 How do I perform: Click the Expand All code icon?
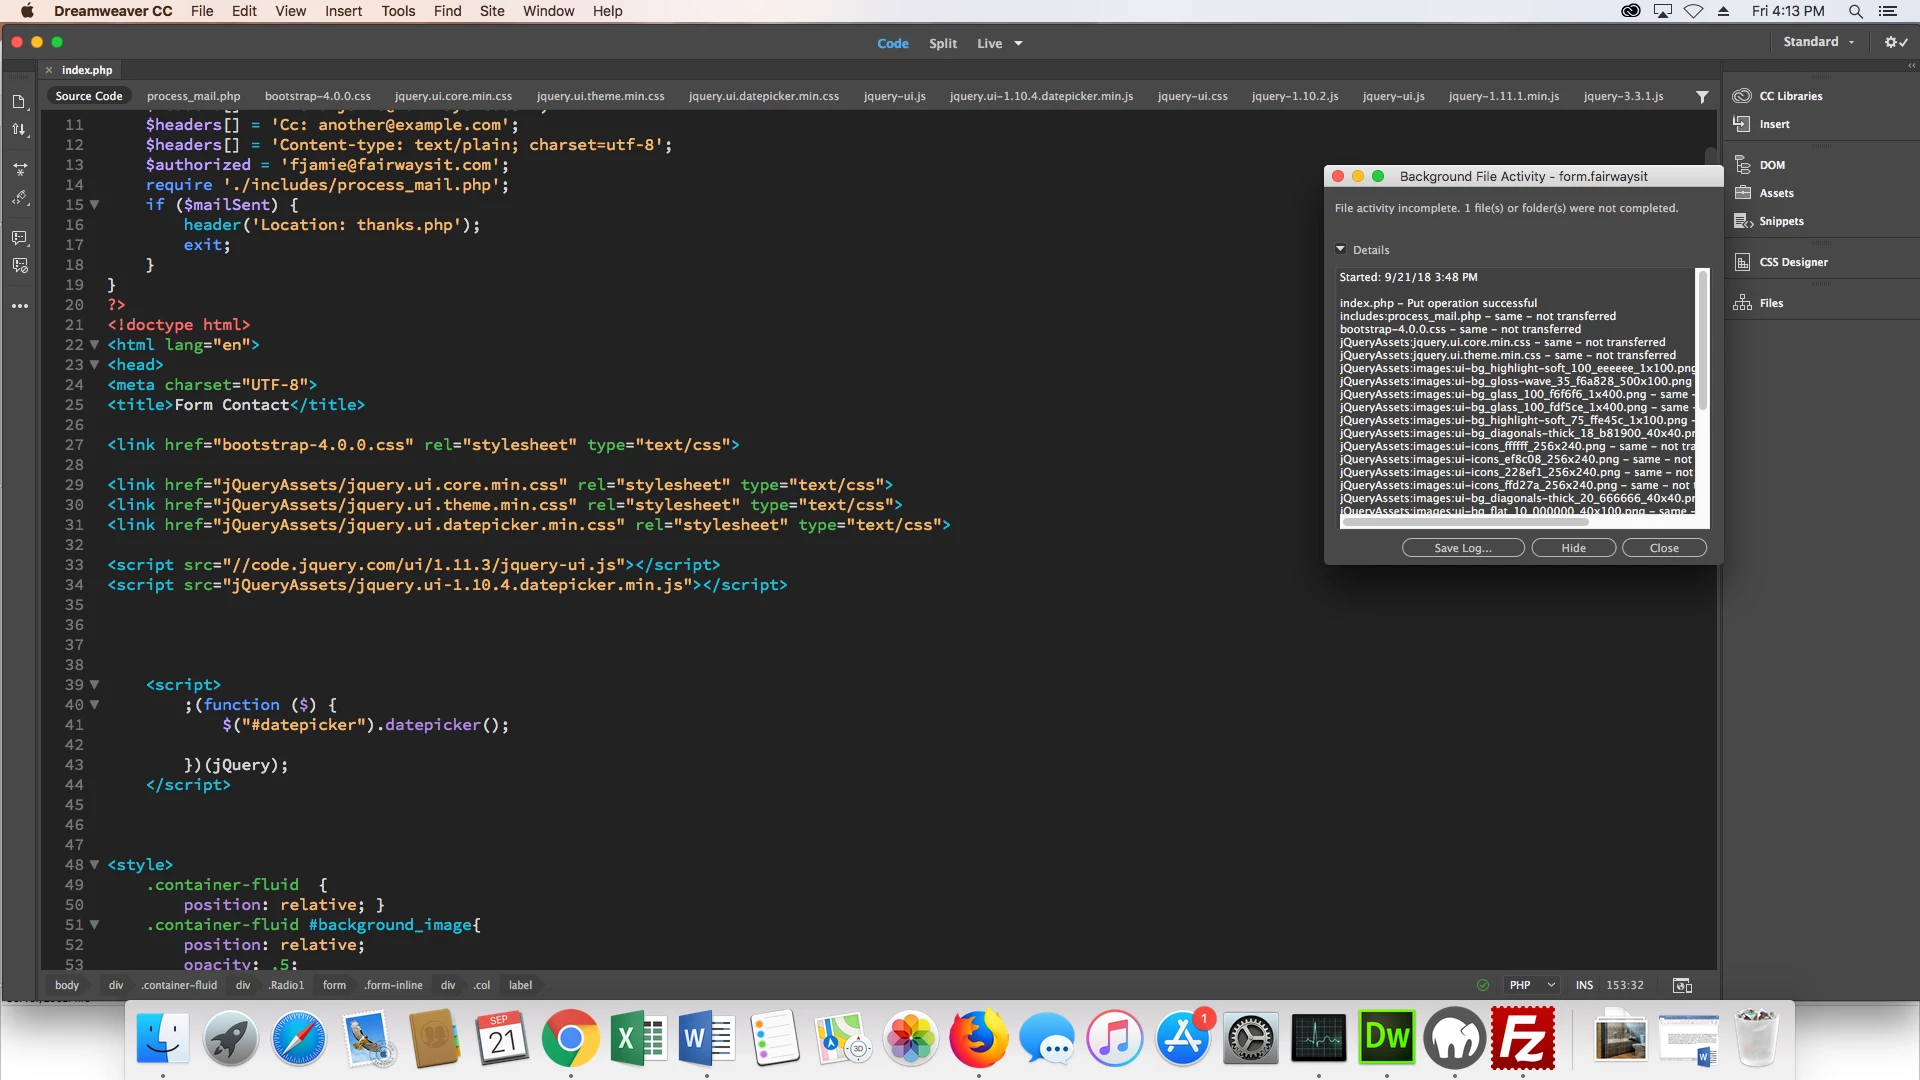(x=19, y=169)
